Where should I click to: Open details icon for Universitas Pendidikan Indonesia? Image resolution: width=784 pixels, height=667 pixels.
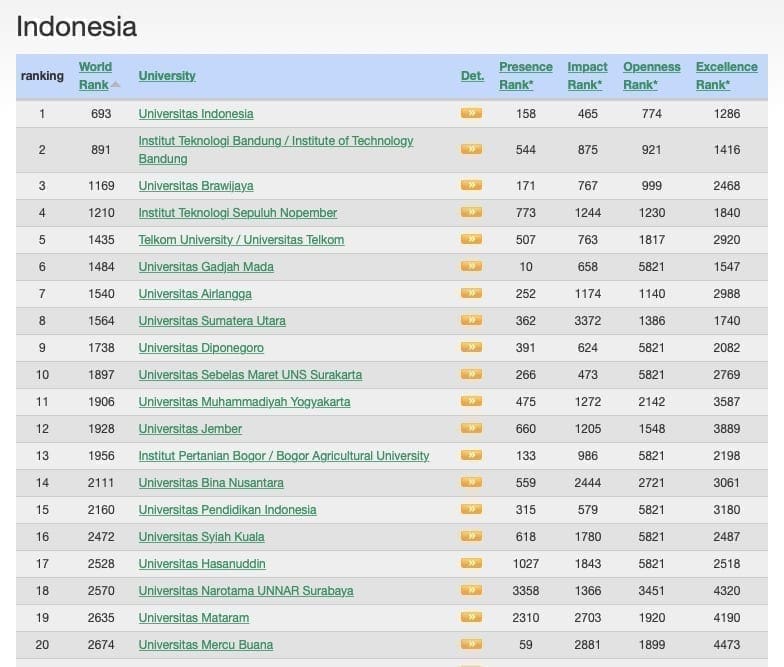pos(471,509)
